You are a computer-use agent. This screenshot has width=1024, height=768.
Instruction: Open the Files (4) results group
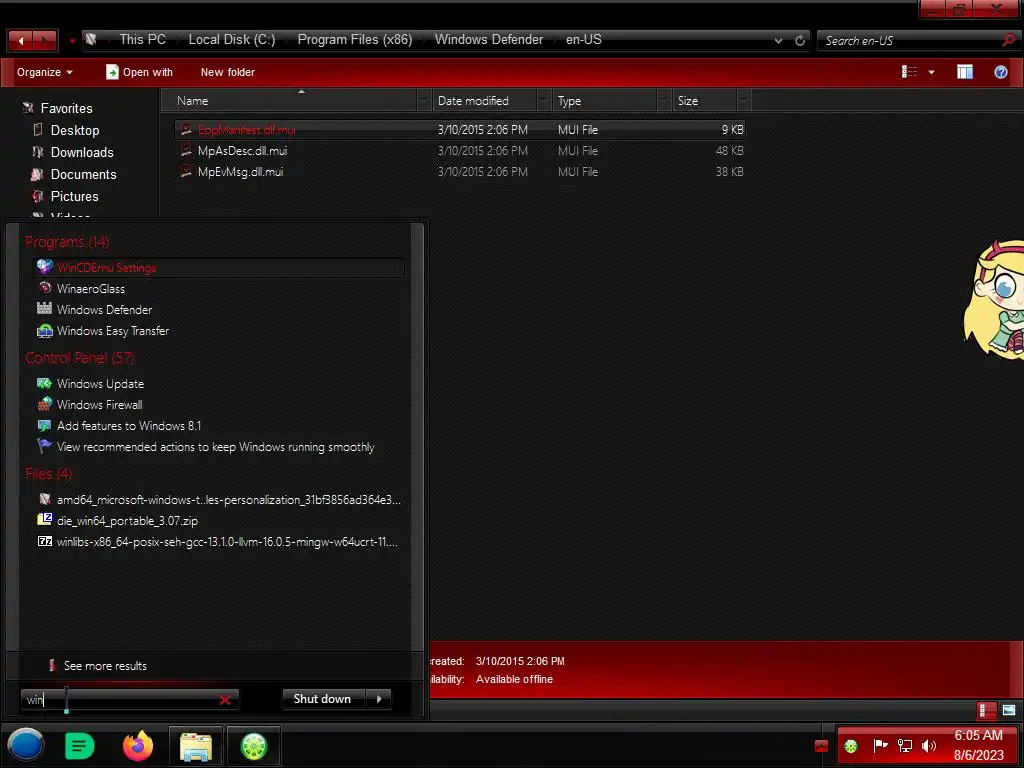49,473
